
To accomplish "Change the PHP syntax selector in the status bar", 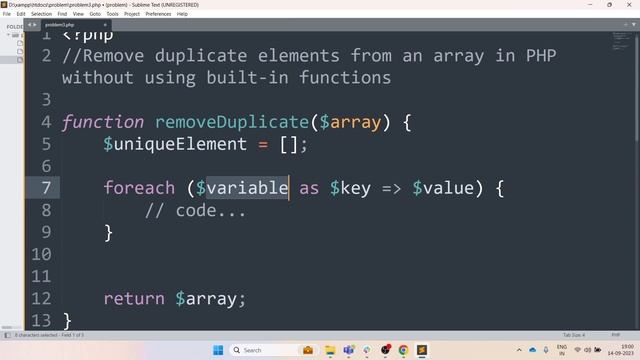I will pyautogui.click(x=616, y=335).
